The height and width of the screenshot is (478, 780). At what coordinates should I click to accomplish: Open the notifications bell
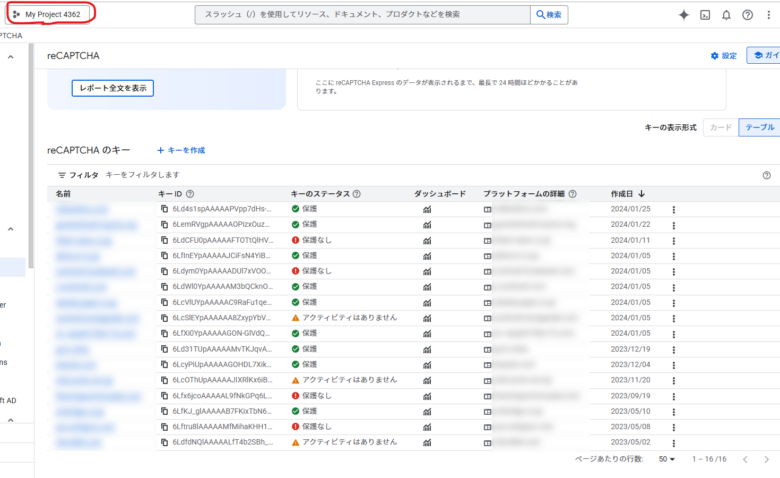(x=726, y=15)
